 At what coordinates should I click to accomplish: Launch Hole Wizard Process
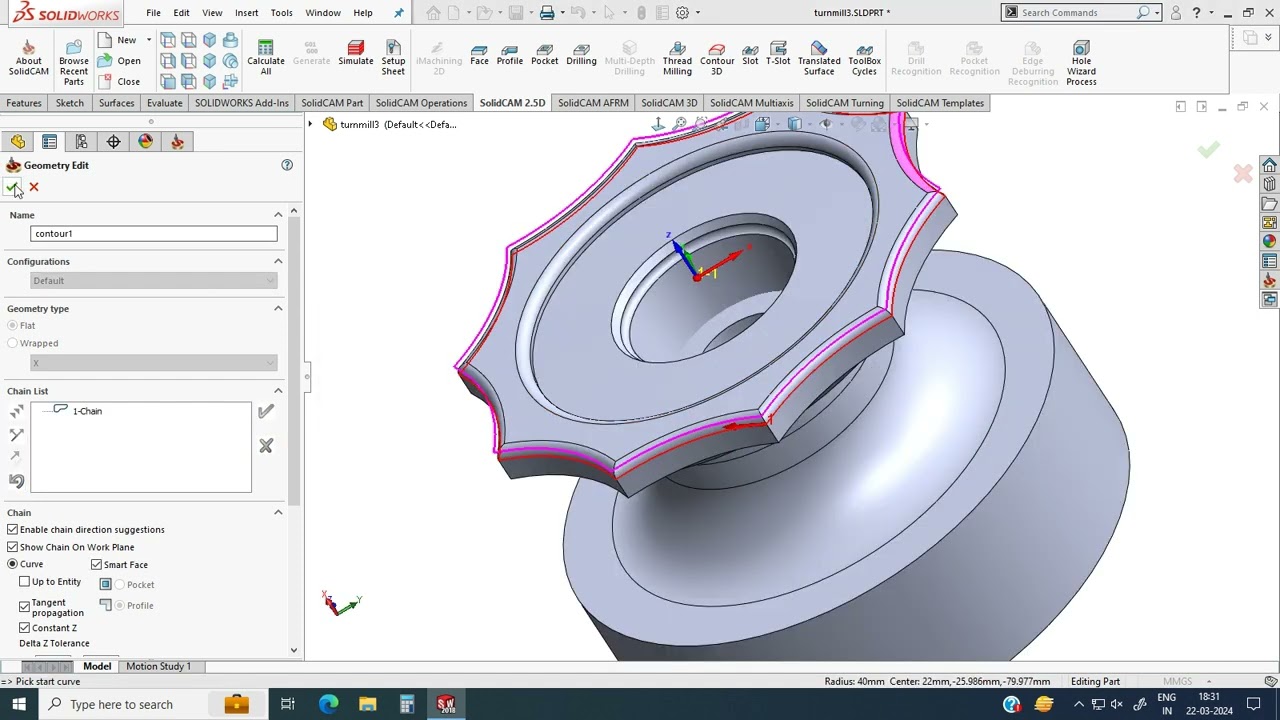click(1081, 63)
